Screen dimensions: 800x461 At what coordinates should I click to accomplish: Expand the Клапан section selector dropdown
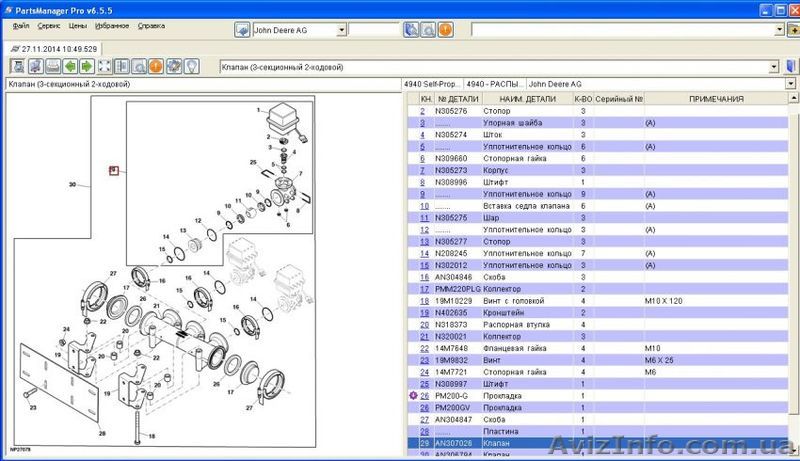pos(775,67)
